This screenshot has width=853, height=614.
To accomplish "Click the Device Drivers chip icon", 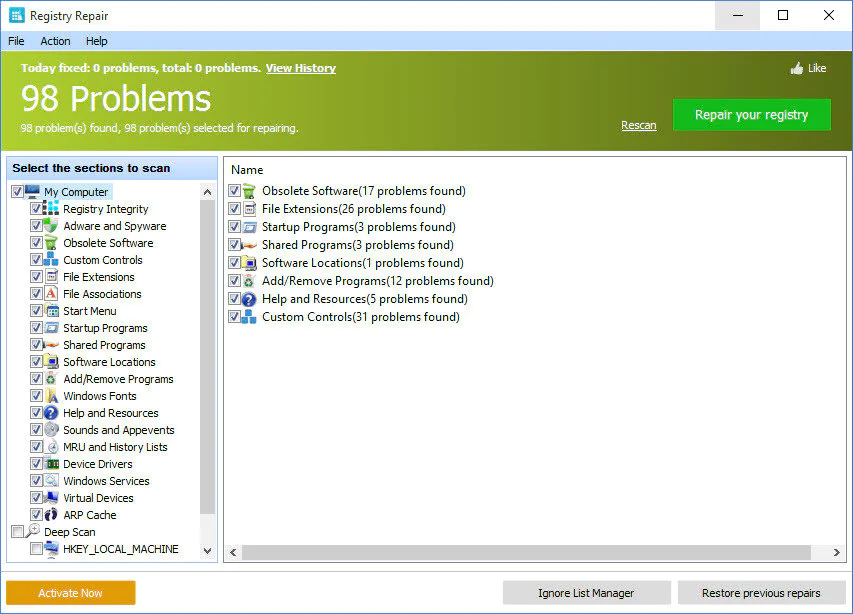I will point(51,464).
